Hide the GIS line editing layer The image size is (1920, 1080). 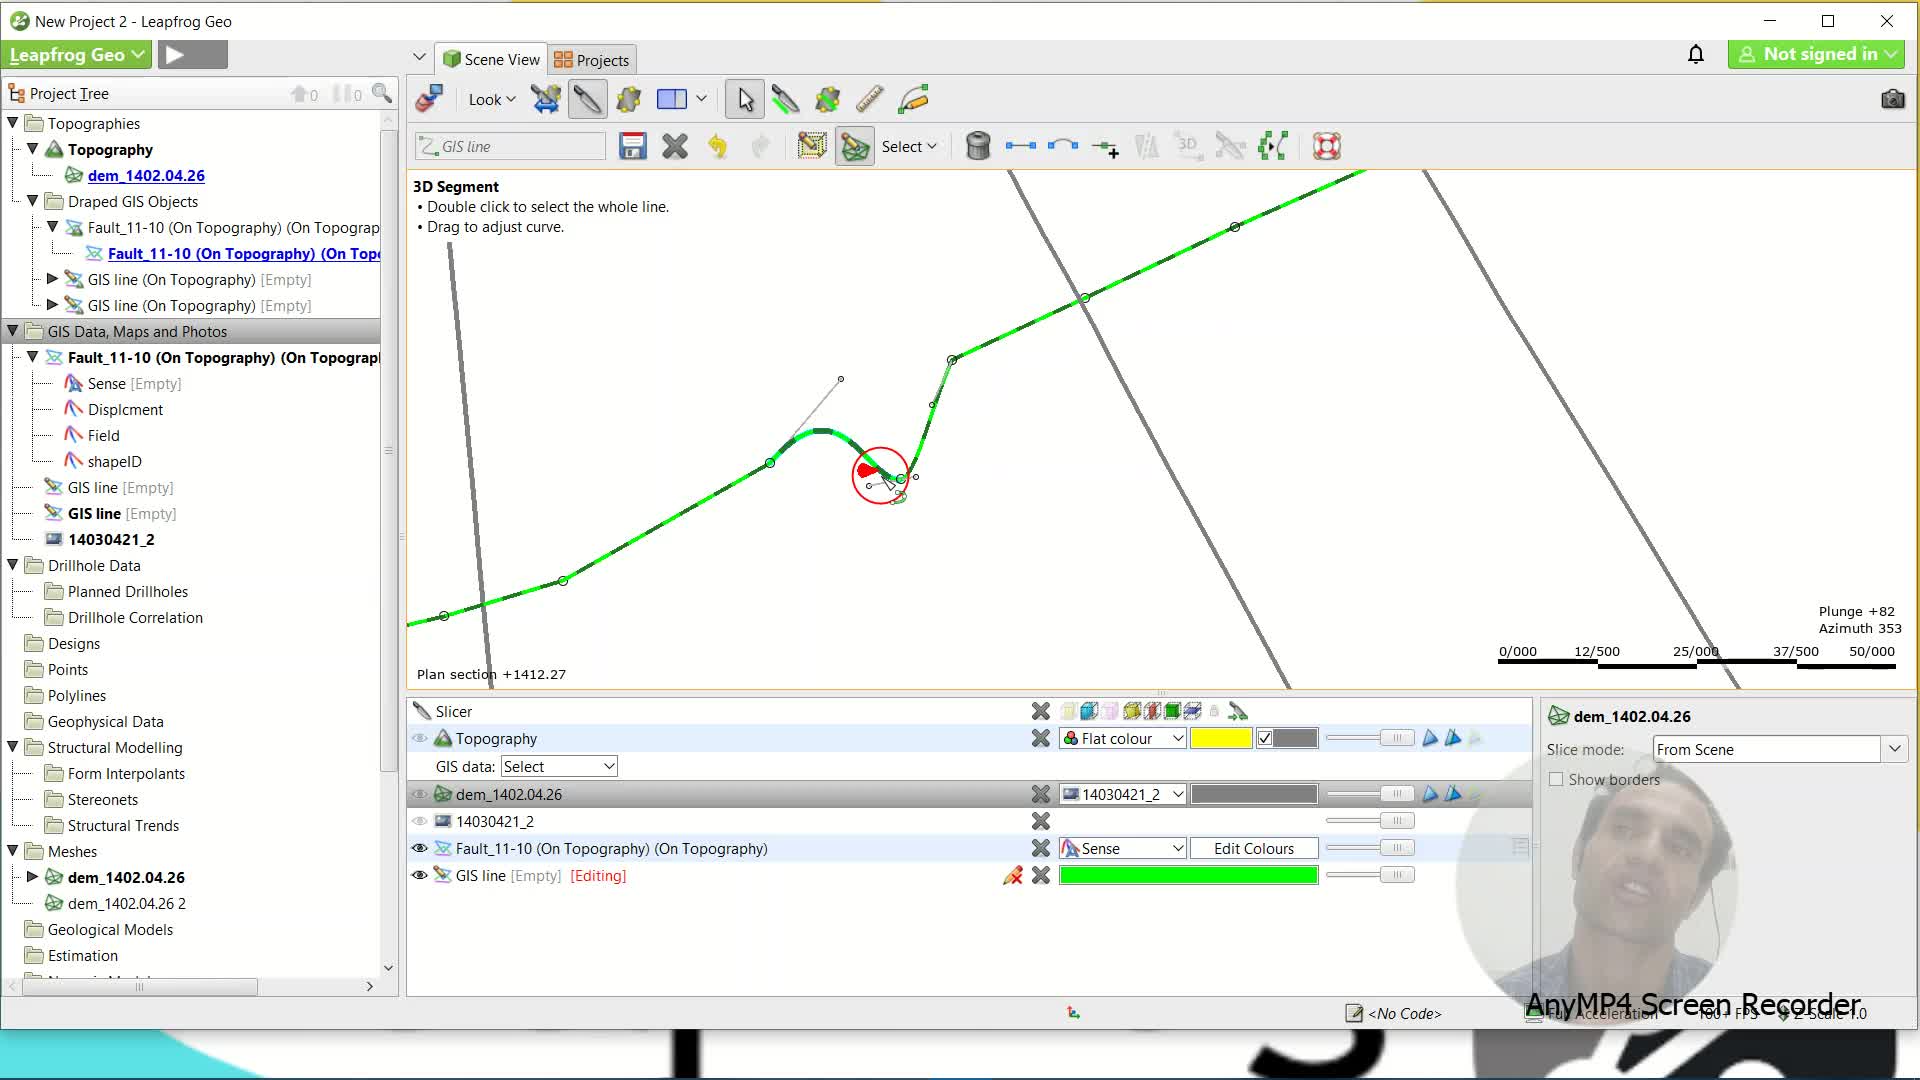click(x=419, y=875)
